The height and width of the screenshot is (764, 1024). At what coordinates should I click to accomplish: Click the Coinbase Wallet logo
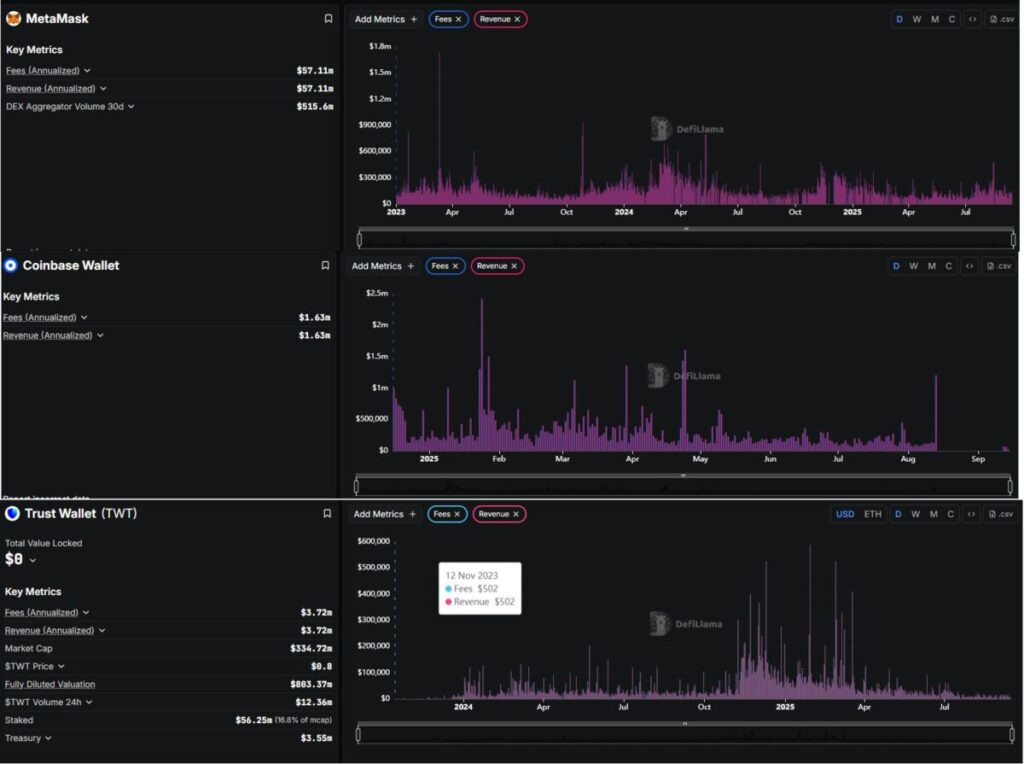click(x=11, y=265)
